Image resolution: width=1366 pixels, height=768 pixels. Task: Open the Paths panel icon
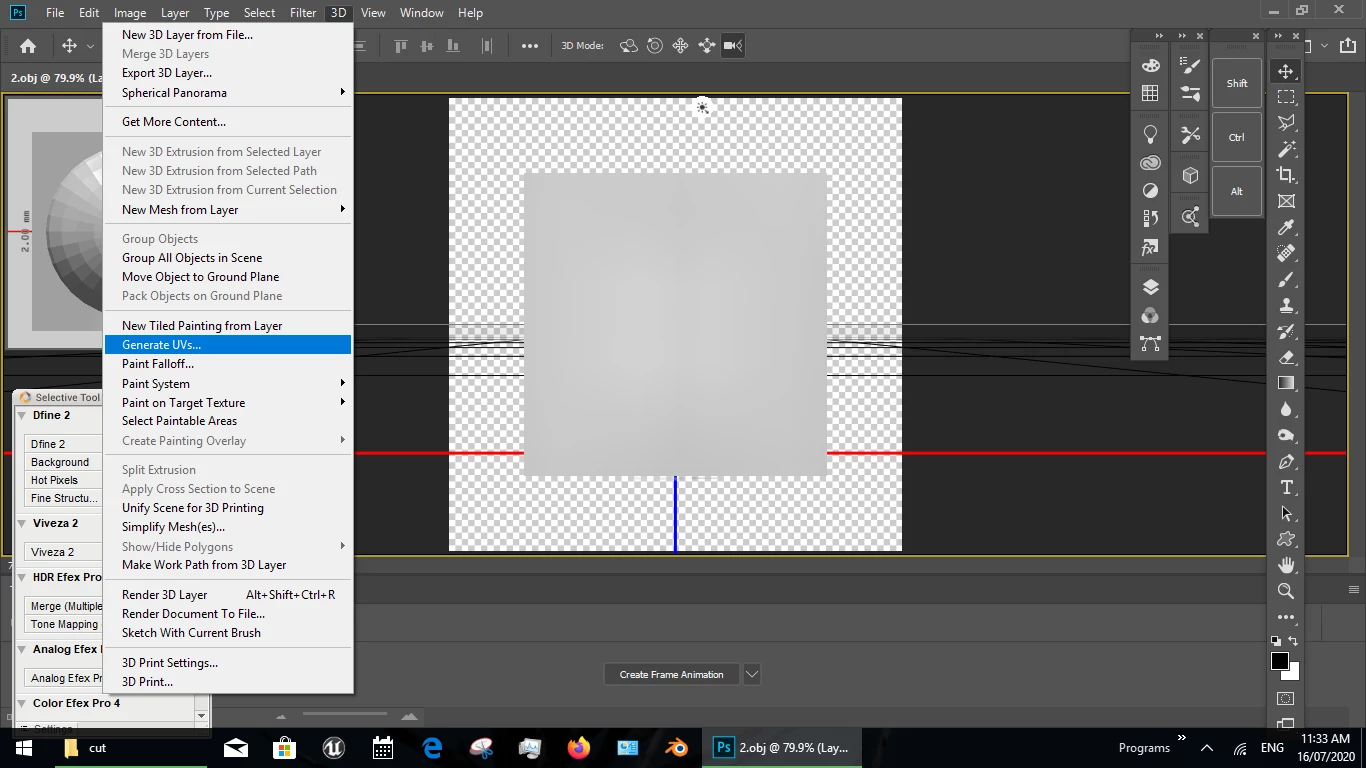pos(1150,343)
